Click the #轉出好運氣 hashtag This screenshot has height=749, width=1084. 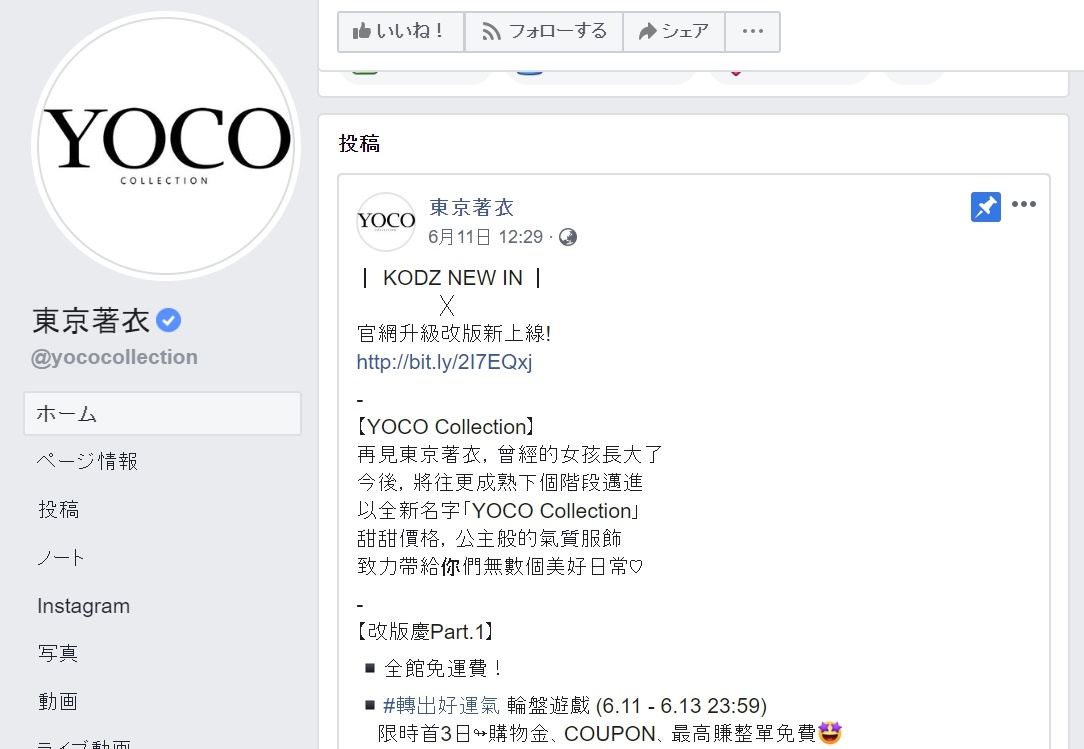pyautogui.click(x=441, y=705)
